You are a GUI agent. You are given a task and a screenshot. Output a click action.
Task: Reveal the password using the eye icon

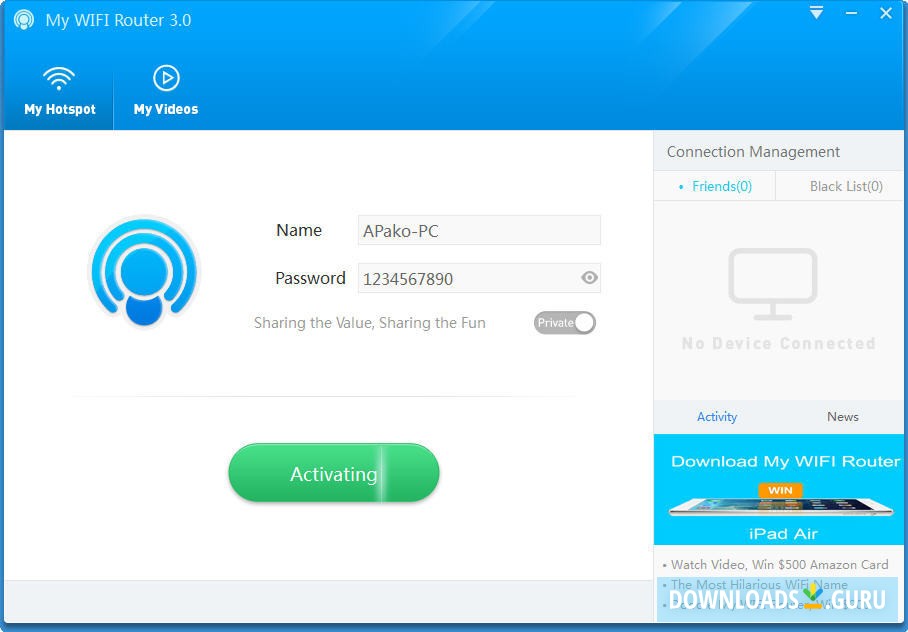click(588, 278)
